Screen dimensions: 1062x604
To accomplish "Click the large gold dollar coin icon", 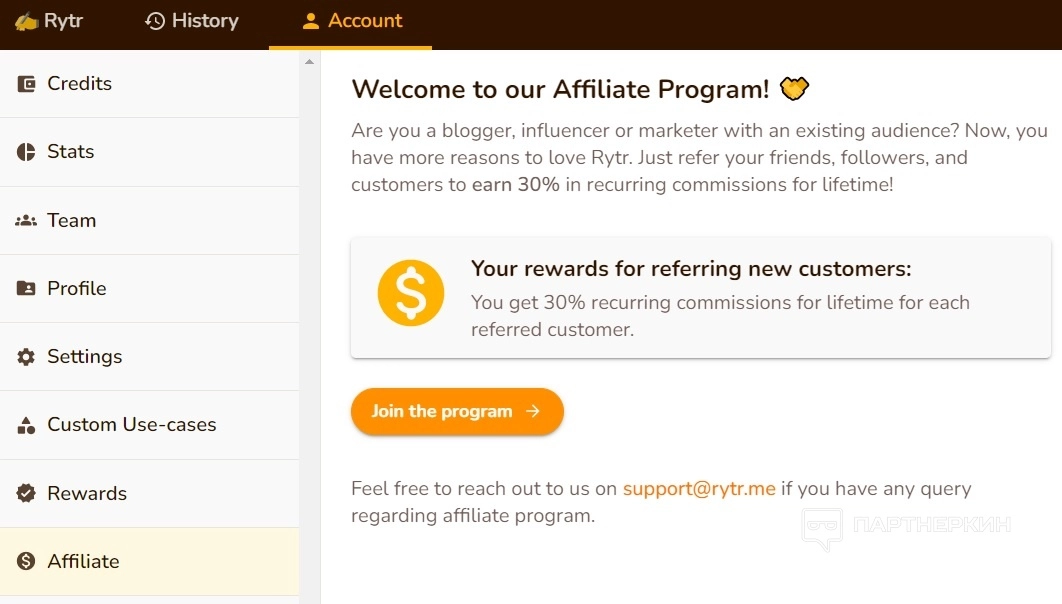I will click(410, 293).
